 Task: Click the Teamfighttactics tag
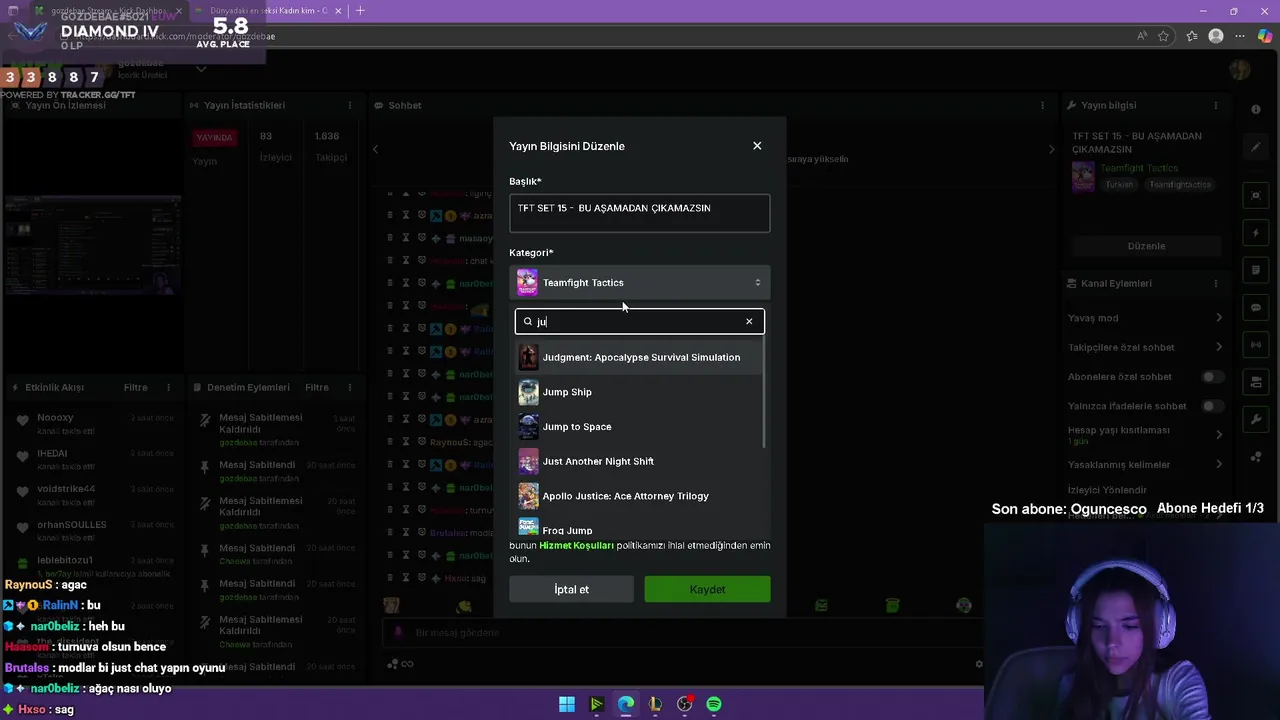click(1179, 185)
